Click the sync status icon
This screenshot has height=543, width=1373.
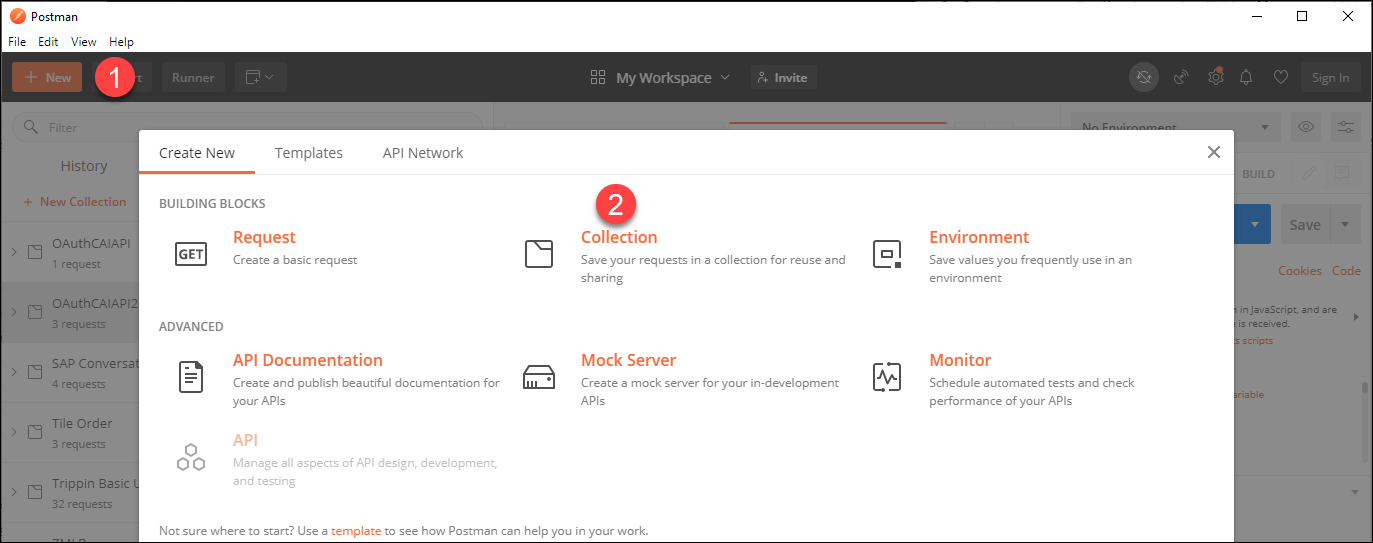[1144, 77]
